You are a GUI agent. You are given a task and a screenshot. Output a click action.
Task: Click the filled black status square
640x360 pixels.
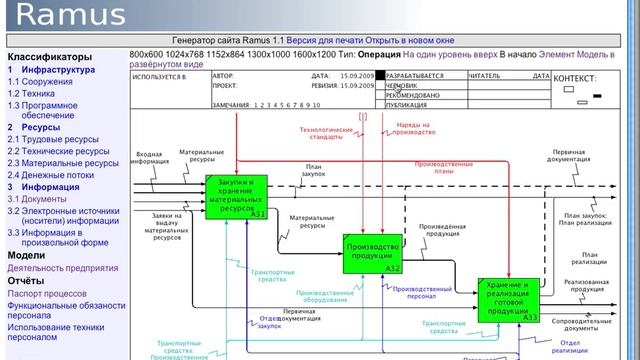point(380,76)
